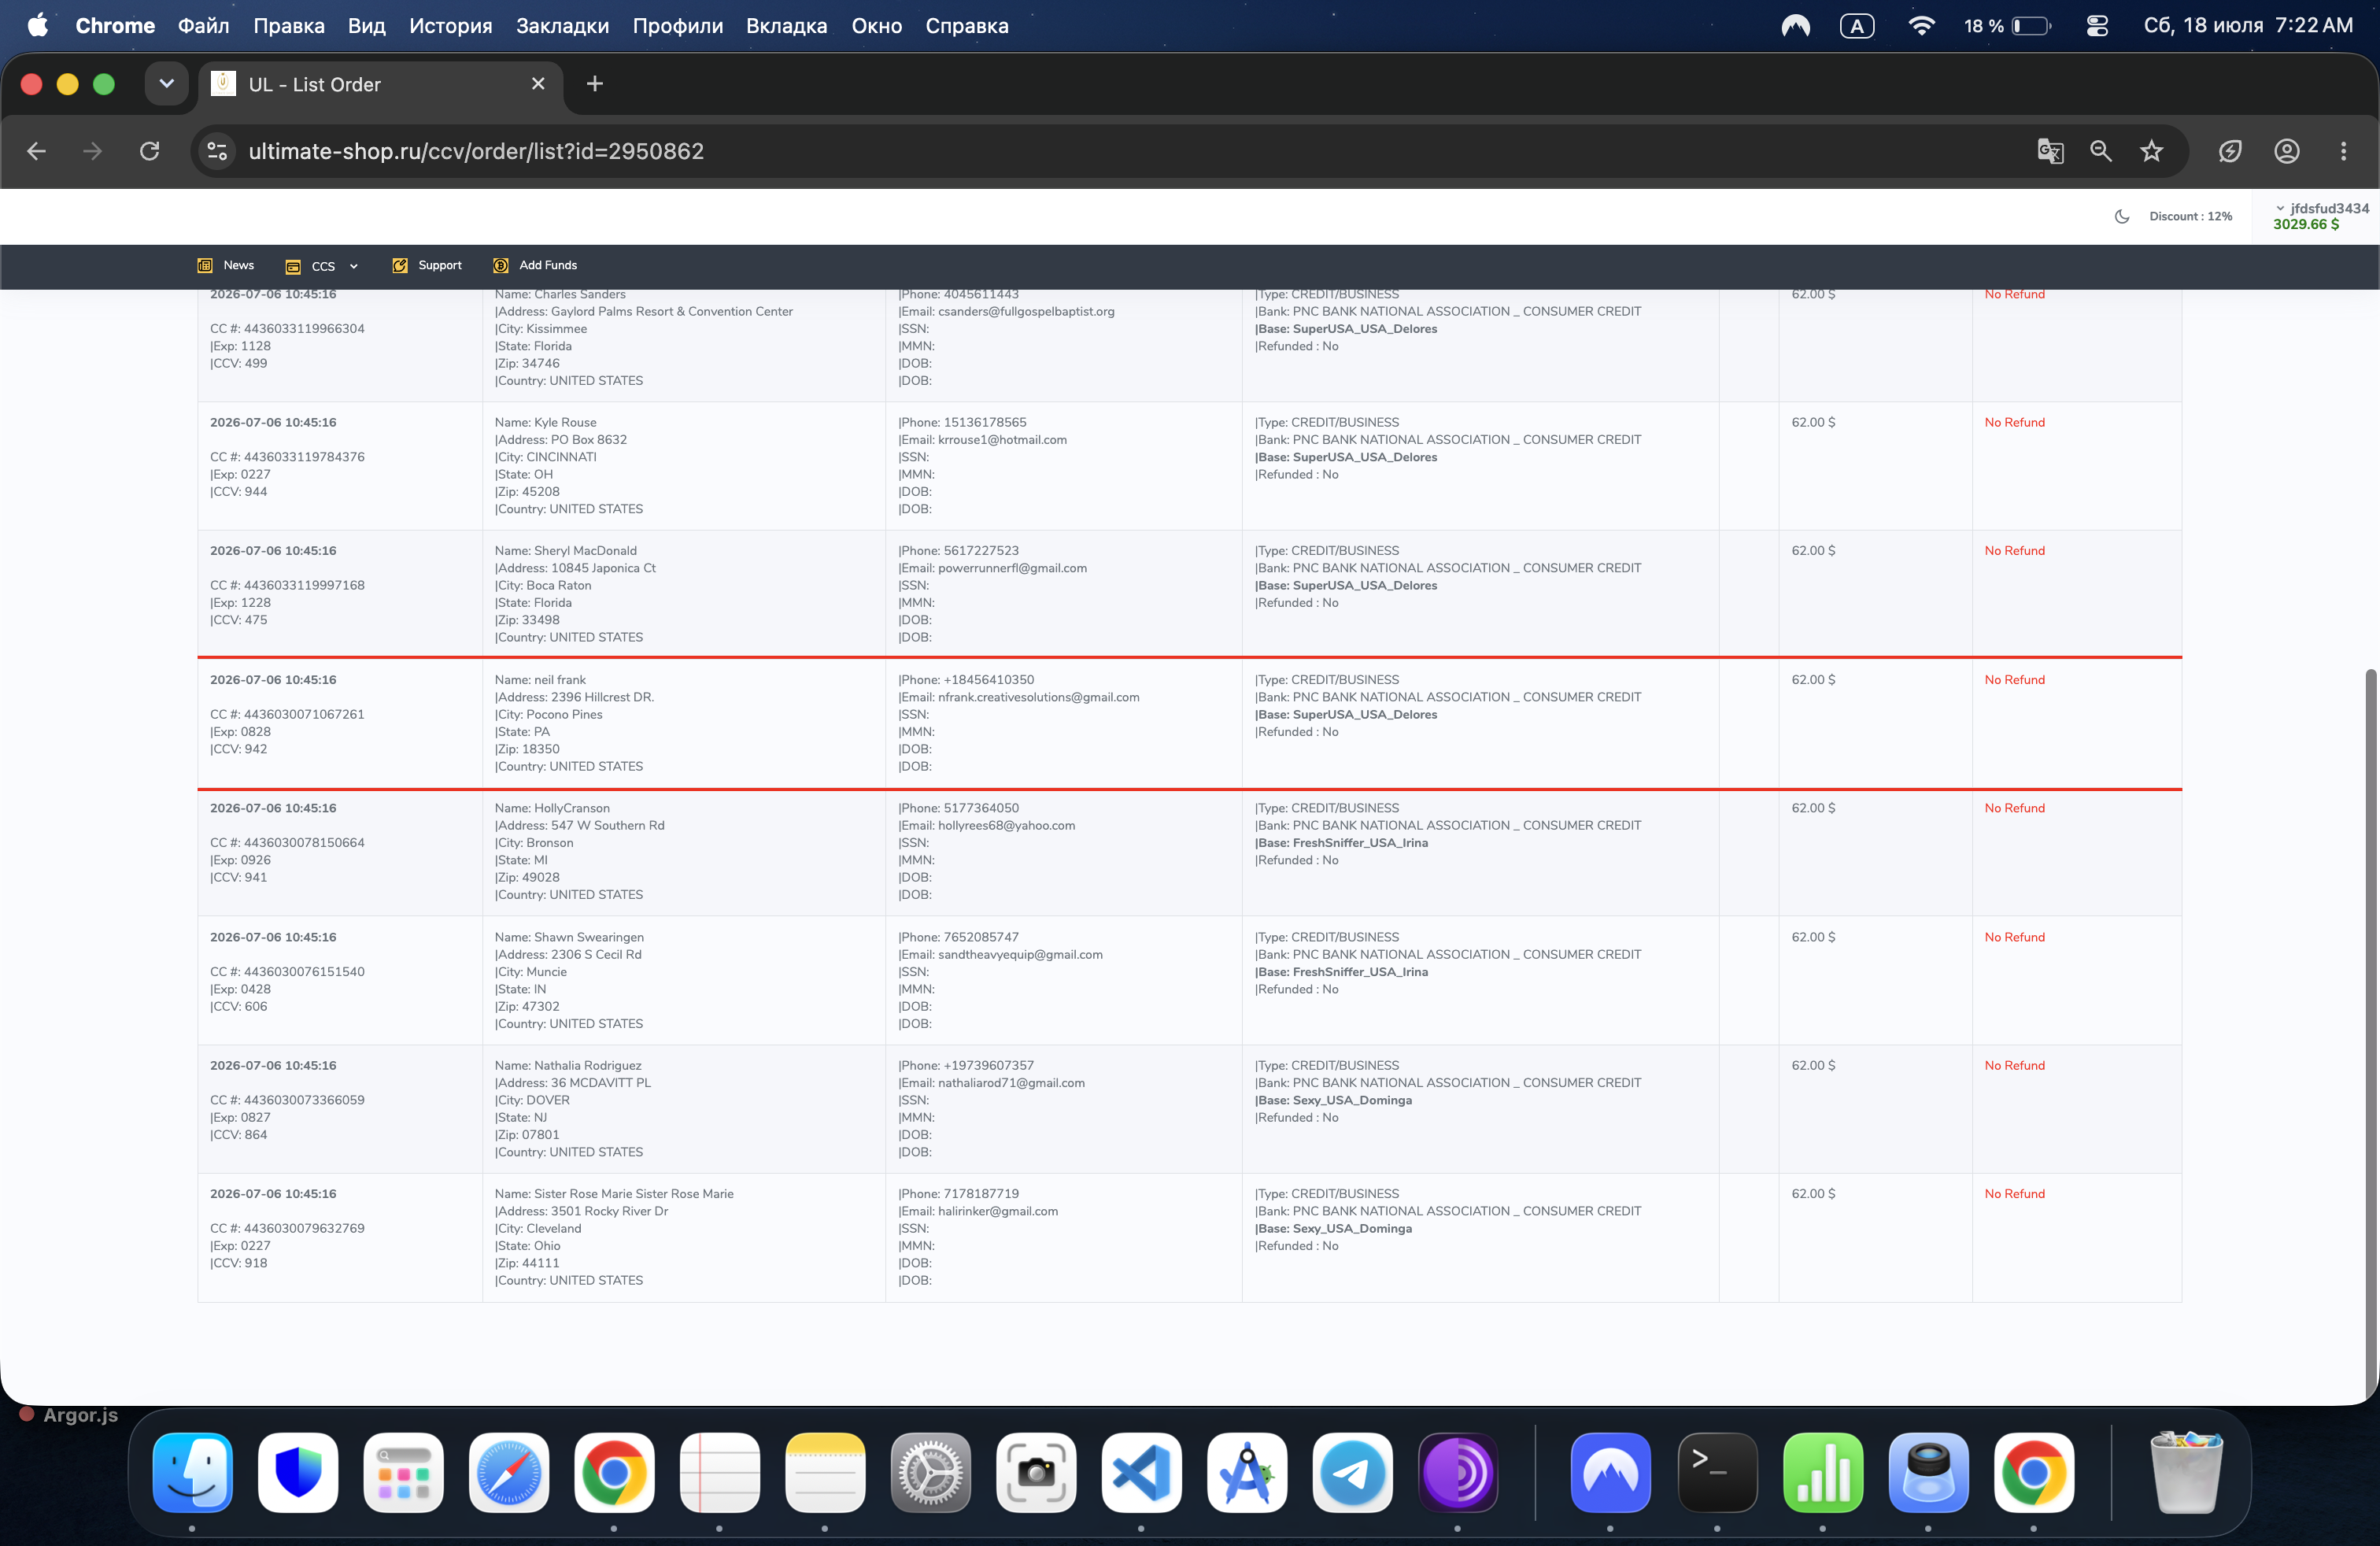Click the CCS card icon in the navbar
Screen dimensions: 2380x1546
coord(293,267)
